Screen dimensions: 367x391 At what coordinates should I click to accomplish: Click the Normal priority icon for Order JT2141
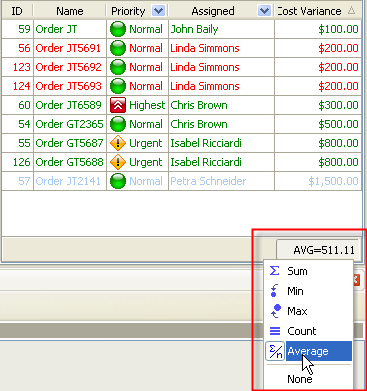tap(118, 181)
